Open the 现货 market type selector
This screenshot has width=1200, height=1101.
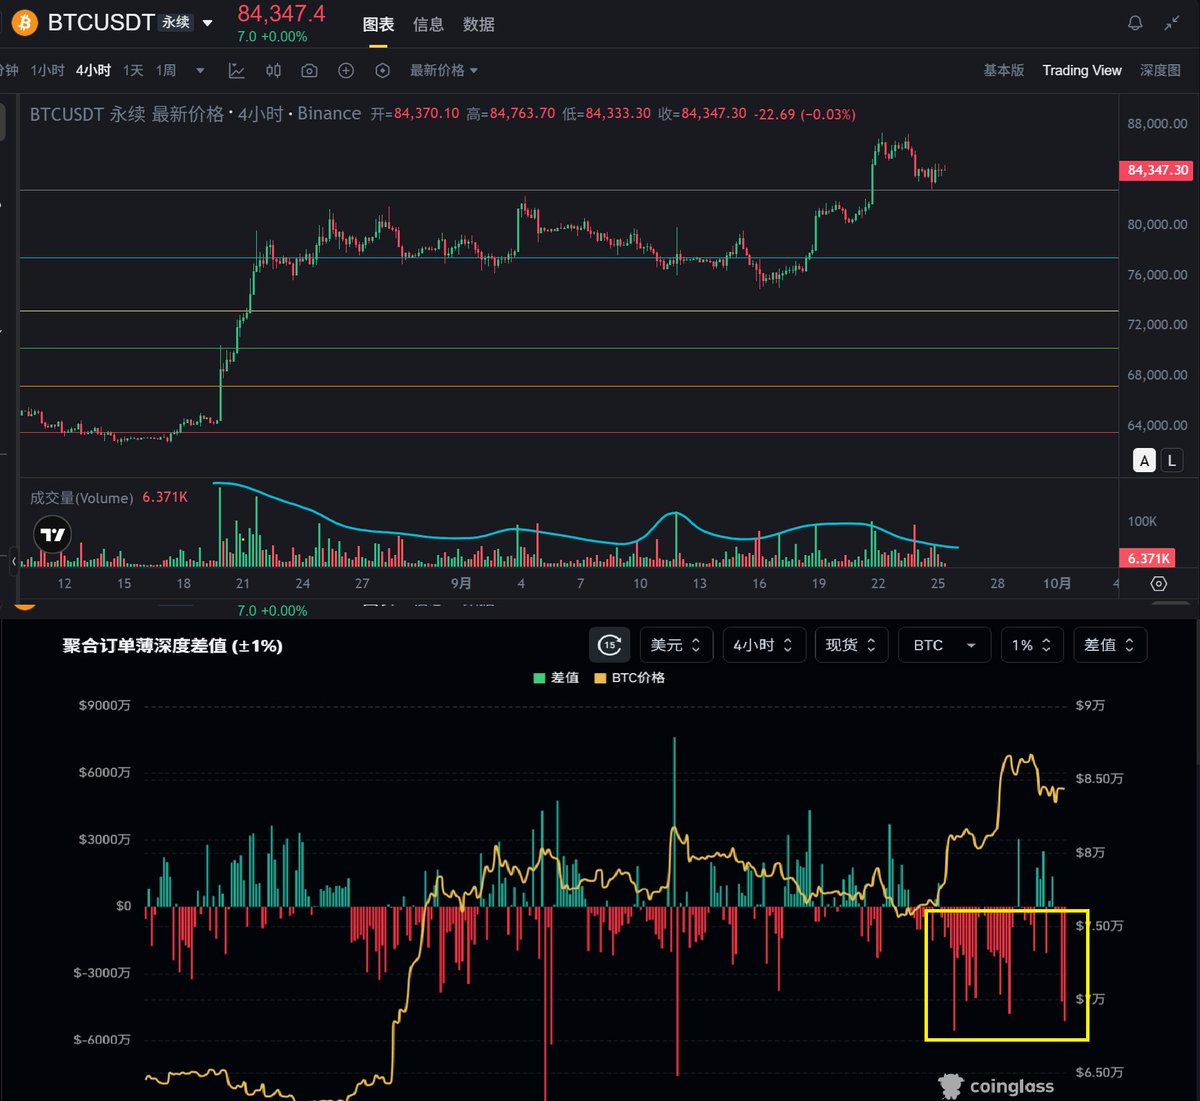[852, 646]
